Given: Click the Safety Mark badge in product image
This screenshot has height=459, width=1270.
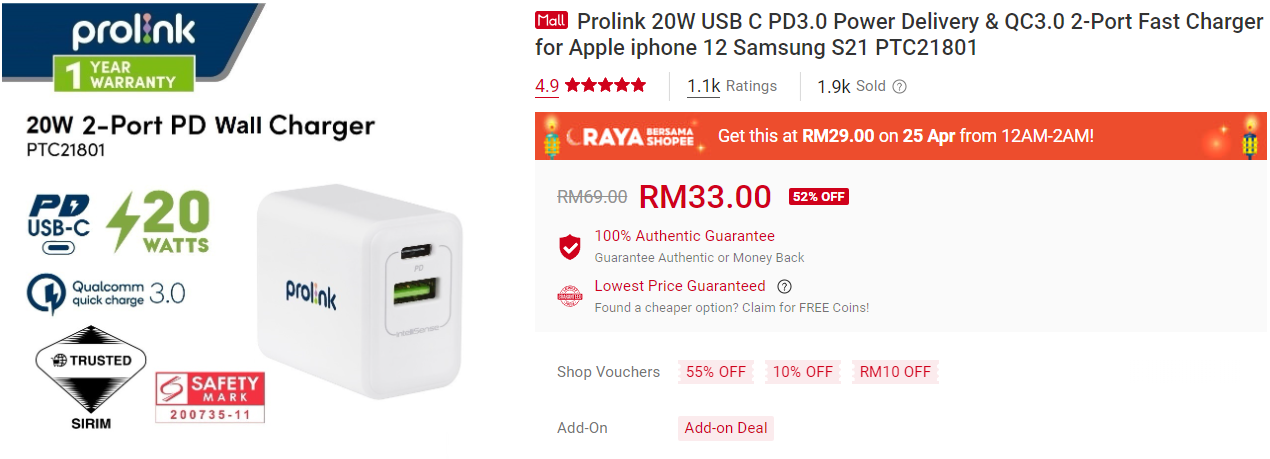Looking at the screenshot, I should pos(210,397).
